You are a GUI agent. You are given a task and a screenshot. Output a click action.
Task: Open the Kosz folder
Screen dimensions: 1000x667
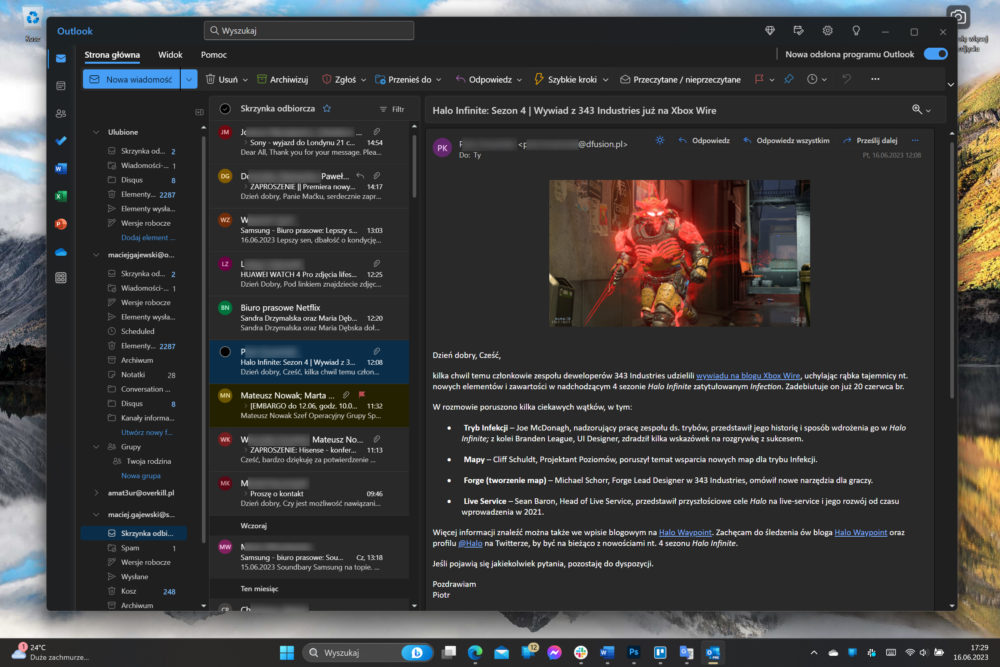(129, 591)
